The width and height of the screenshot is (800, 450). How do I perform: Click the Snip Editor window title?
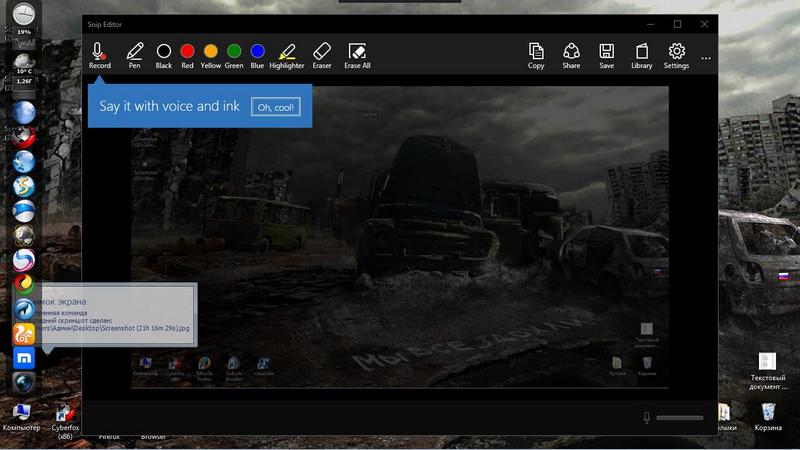(x=105, y=24)
